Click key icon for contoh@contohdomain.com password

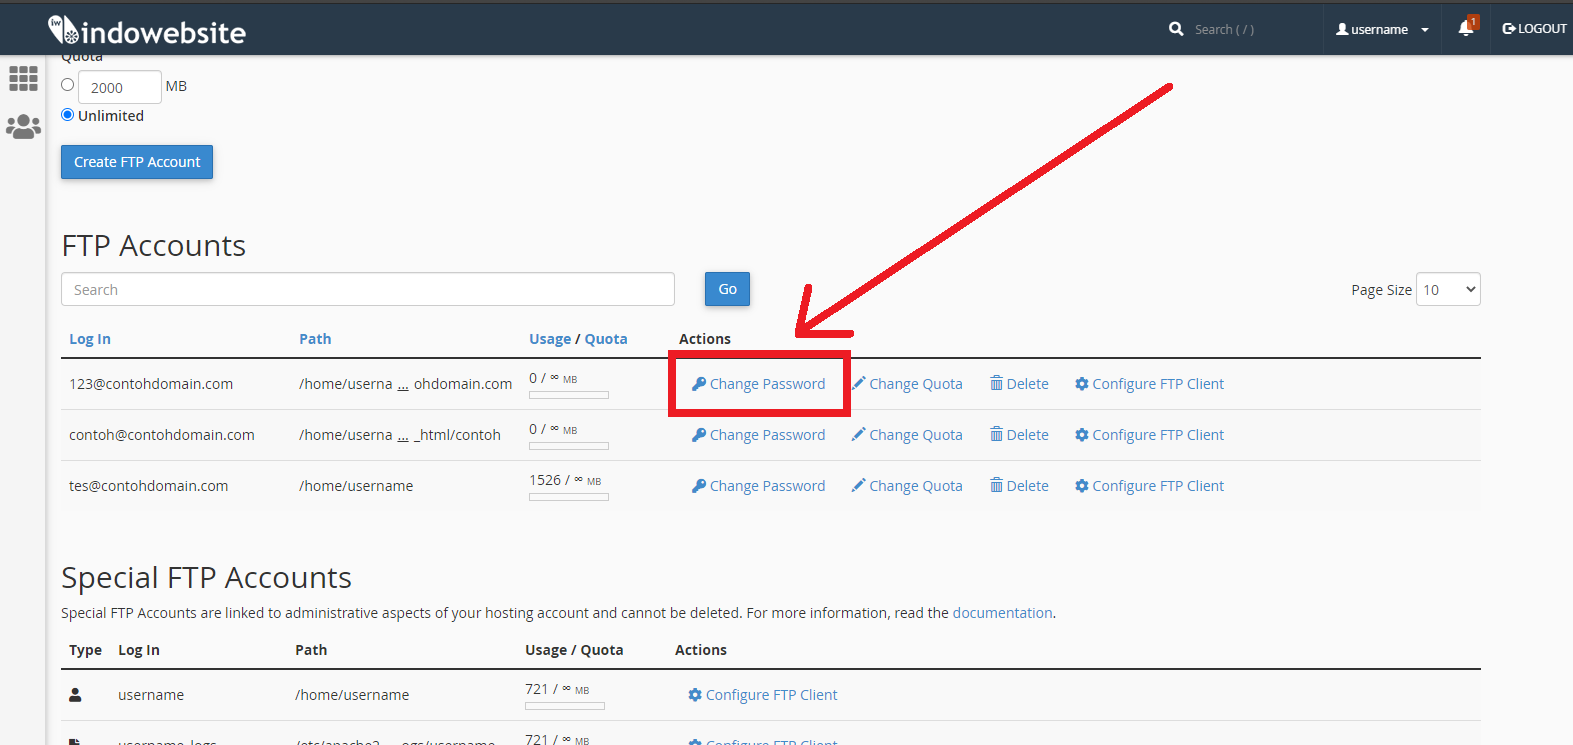[699, 435]
